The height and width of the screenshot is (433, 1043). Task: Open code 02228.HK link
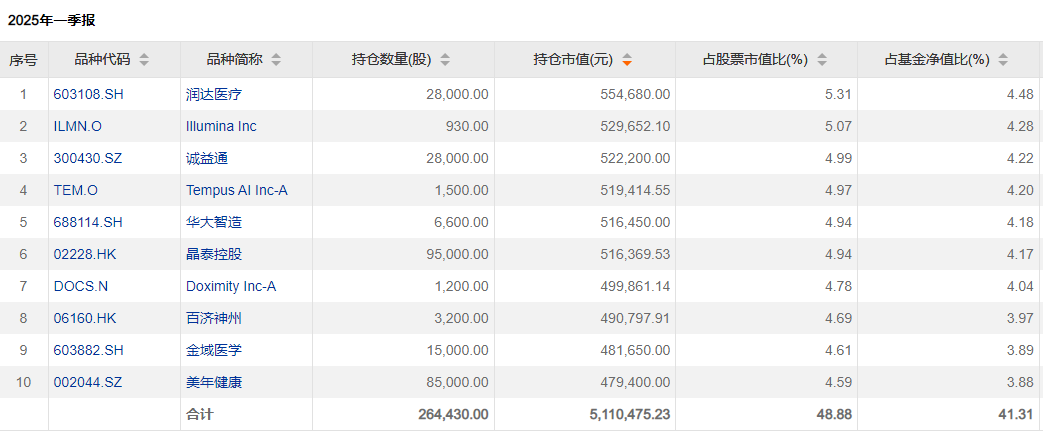pos(85,254)
